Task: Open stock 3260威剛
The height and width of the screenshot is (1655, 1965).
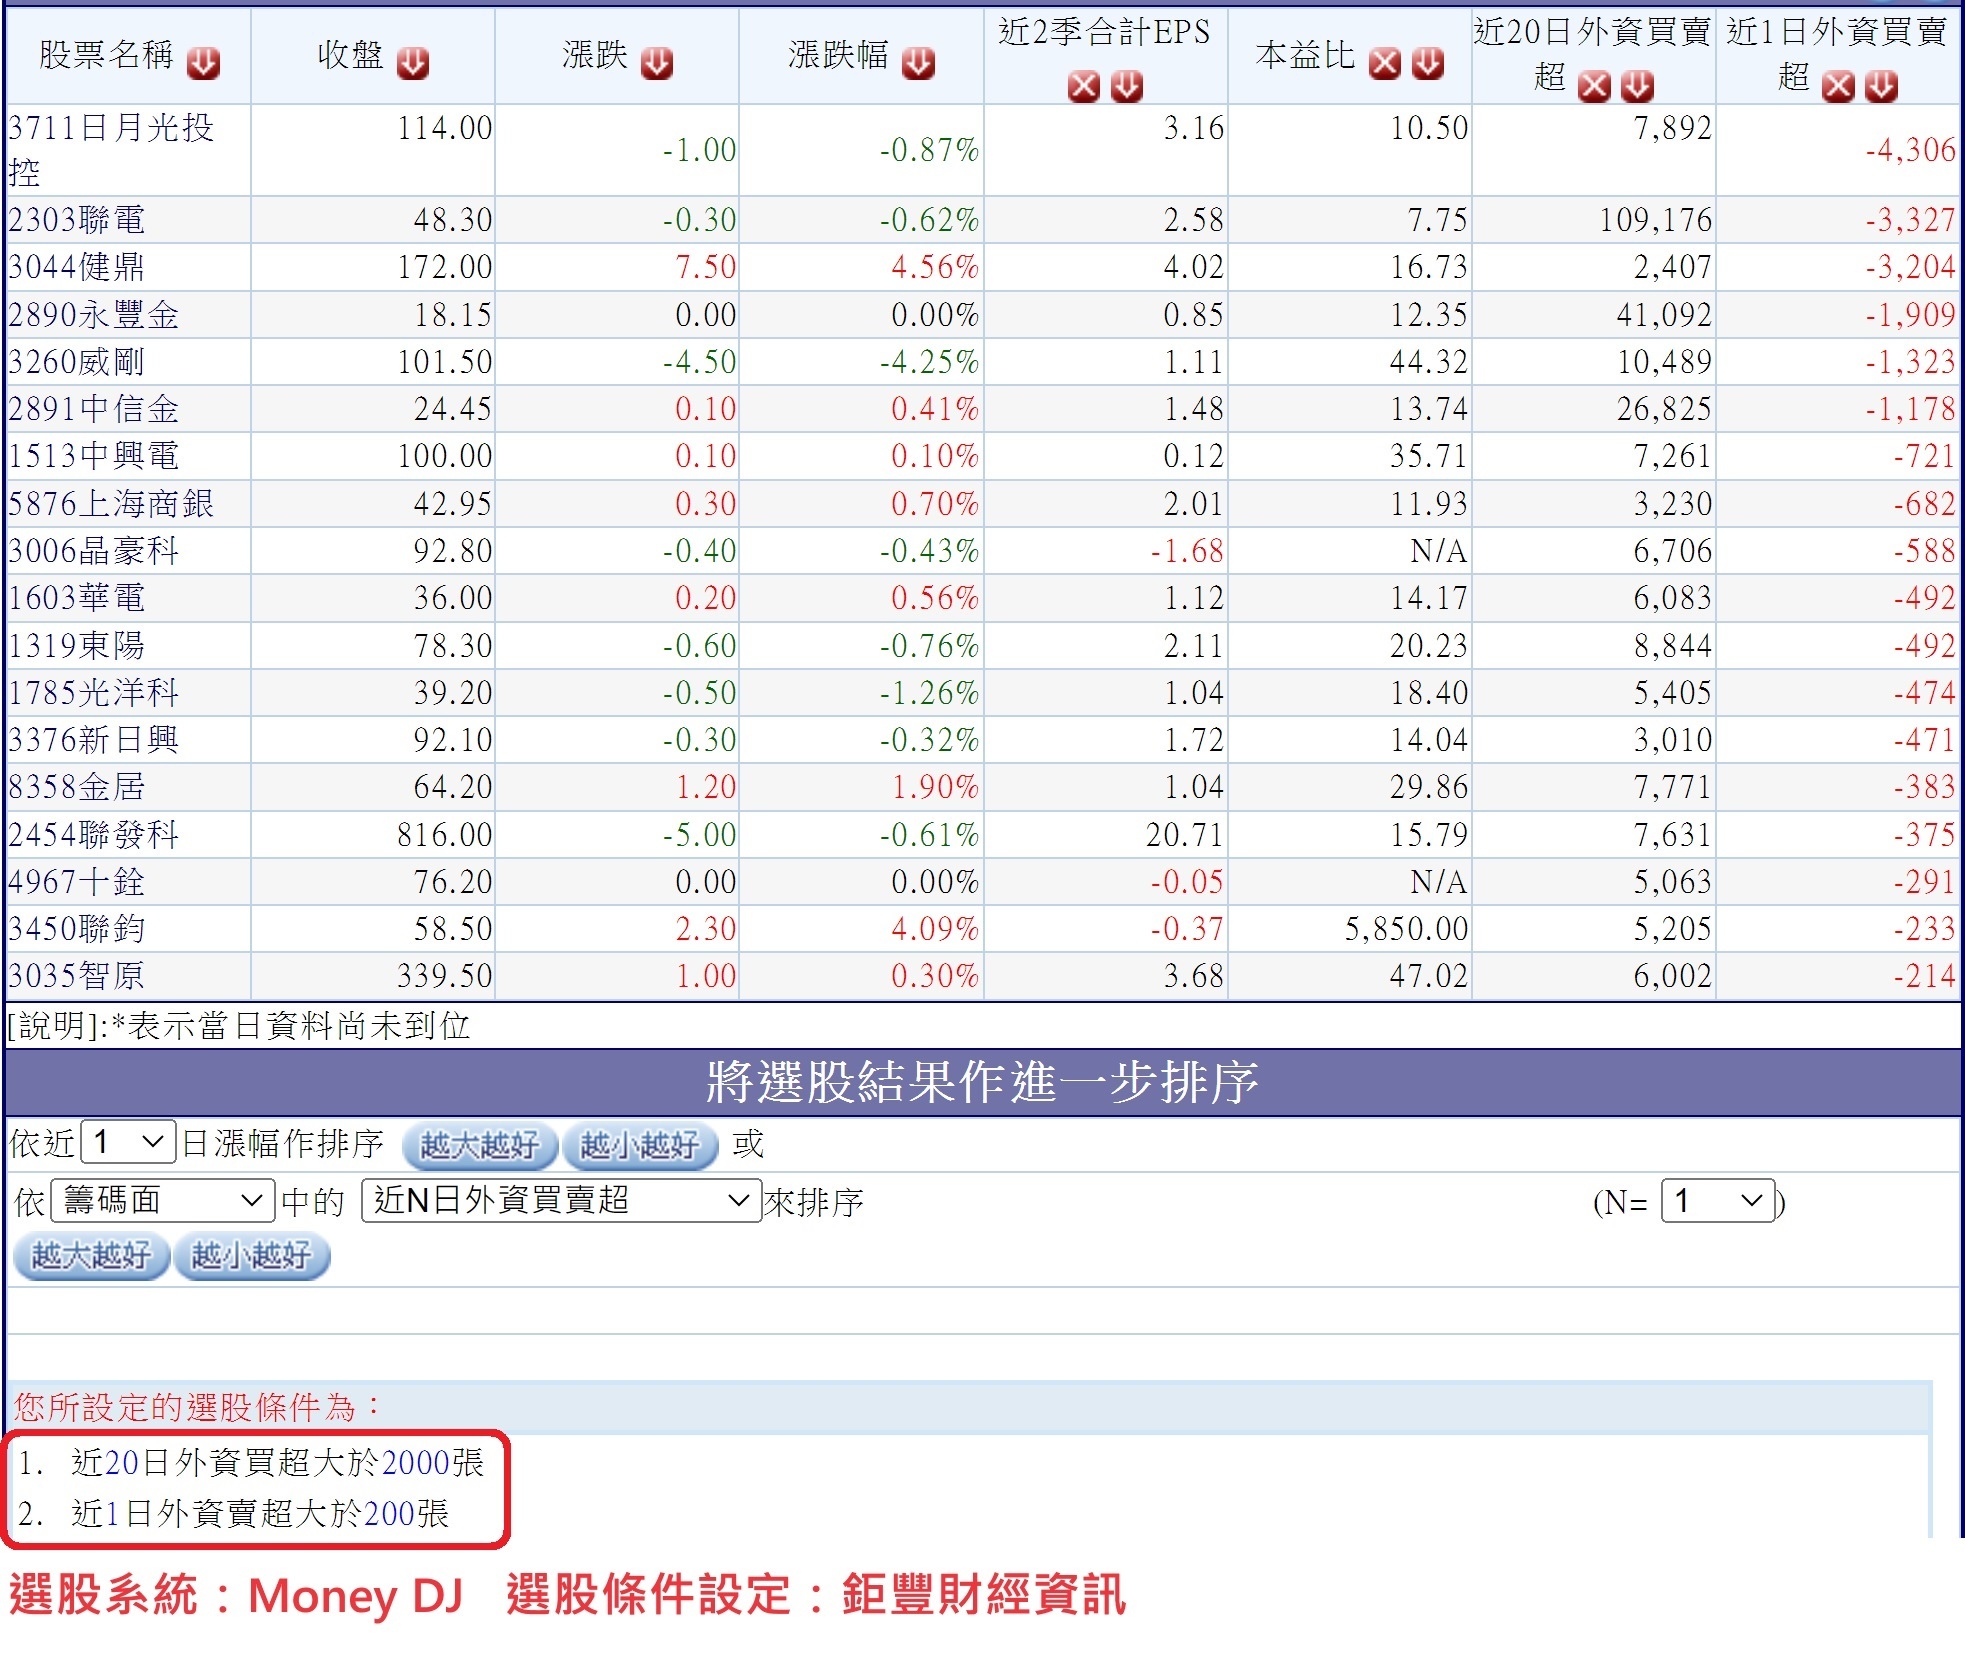Action: [77, 362]
